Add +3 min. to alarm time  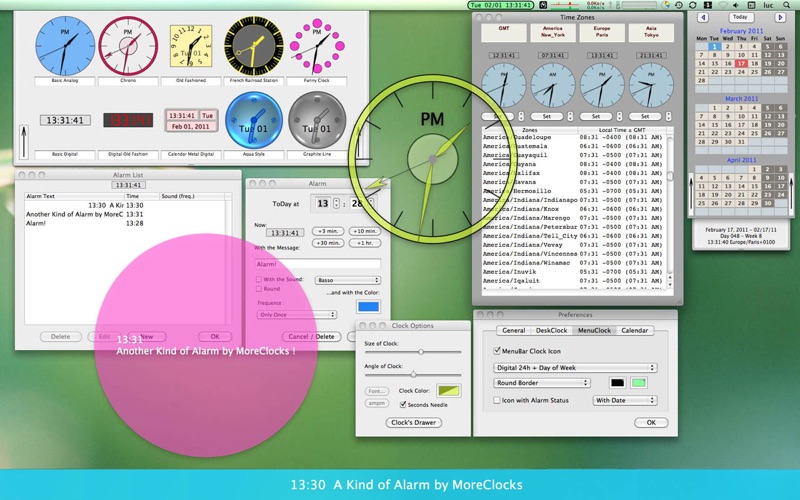click(328, 232)
